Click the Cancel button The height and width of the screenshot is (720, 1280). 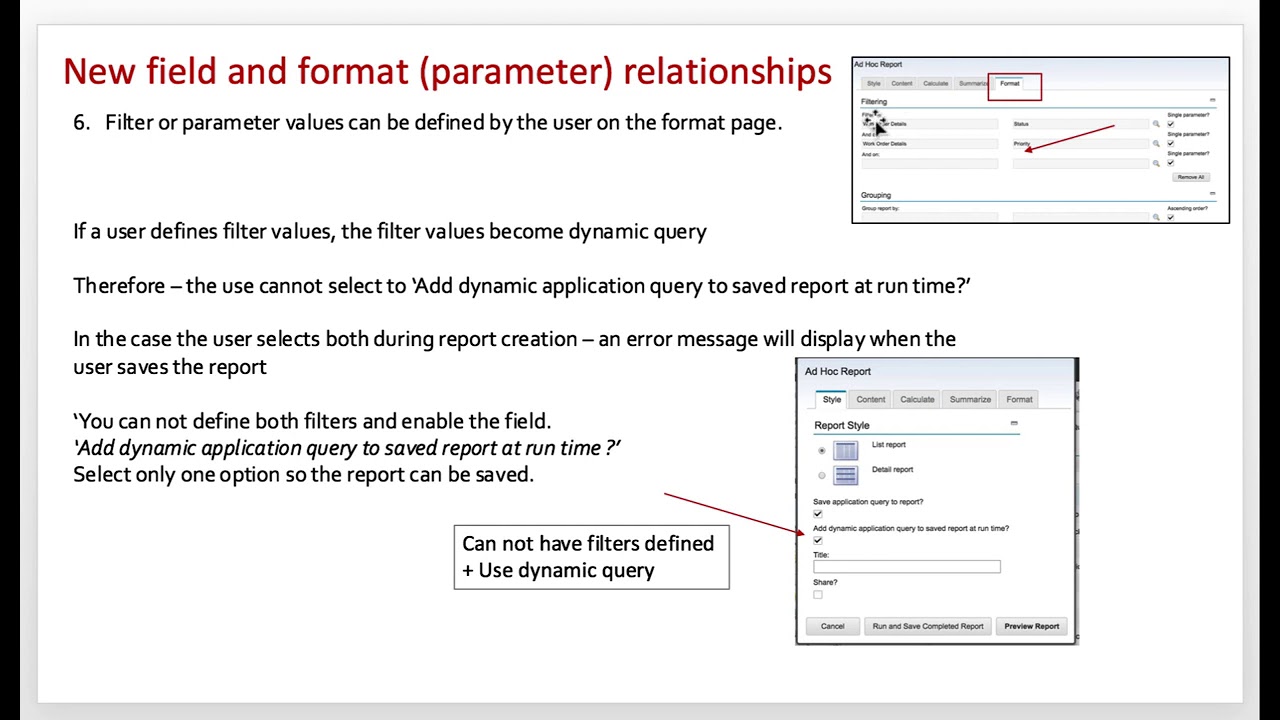click(833, 626)
